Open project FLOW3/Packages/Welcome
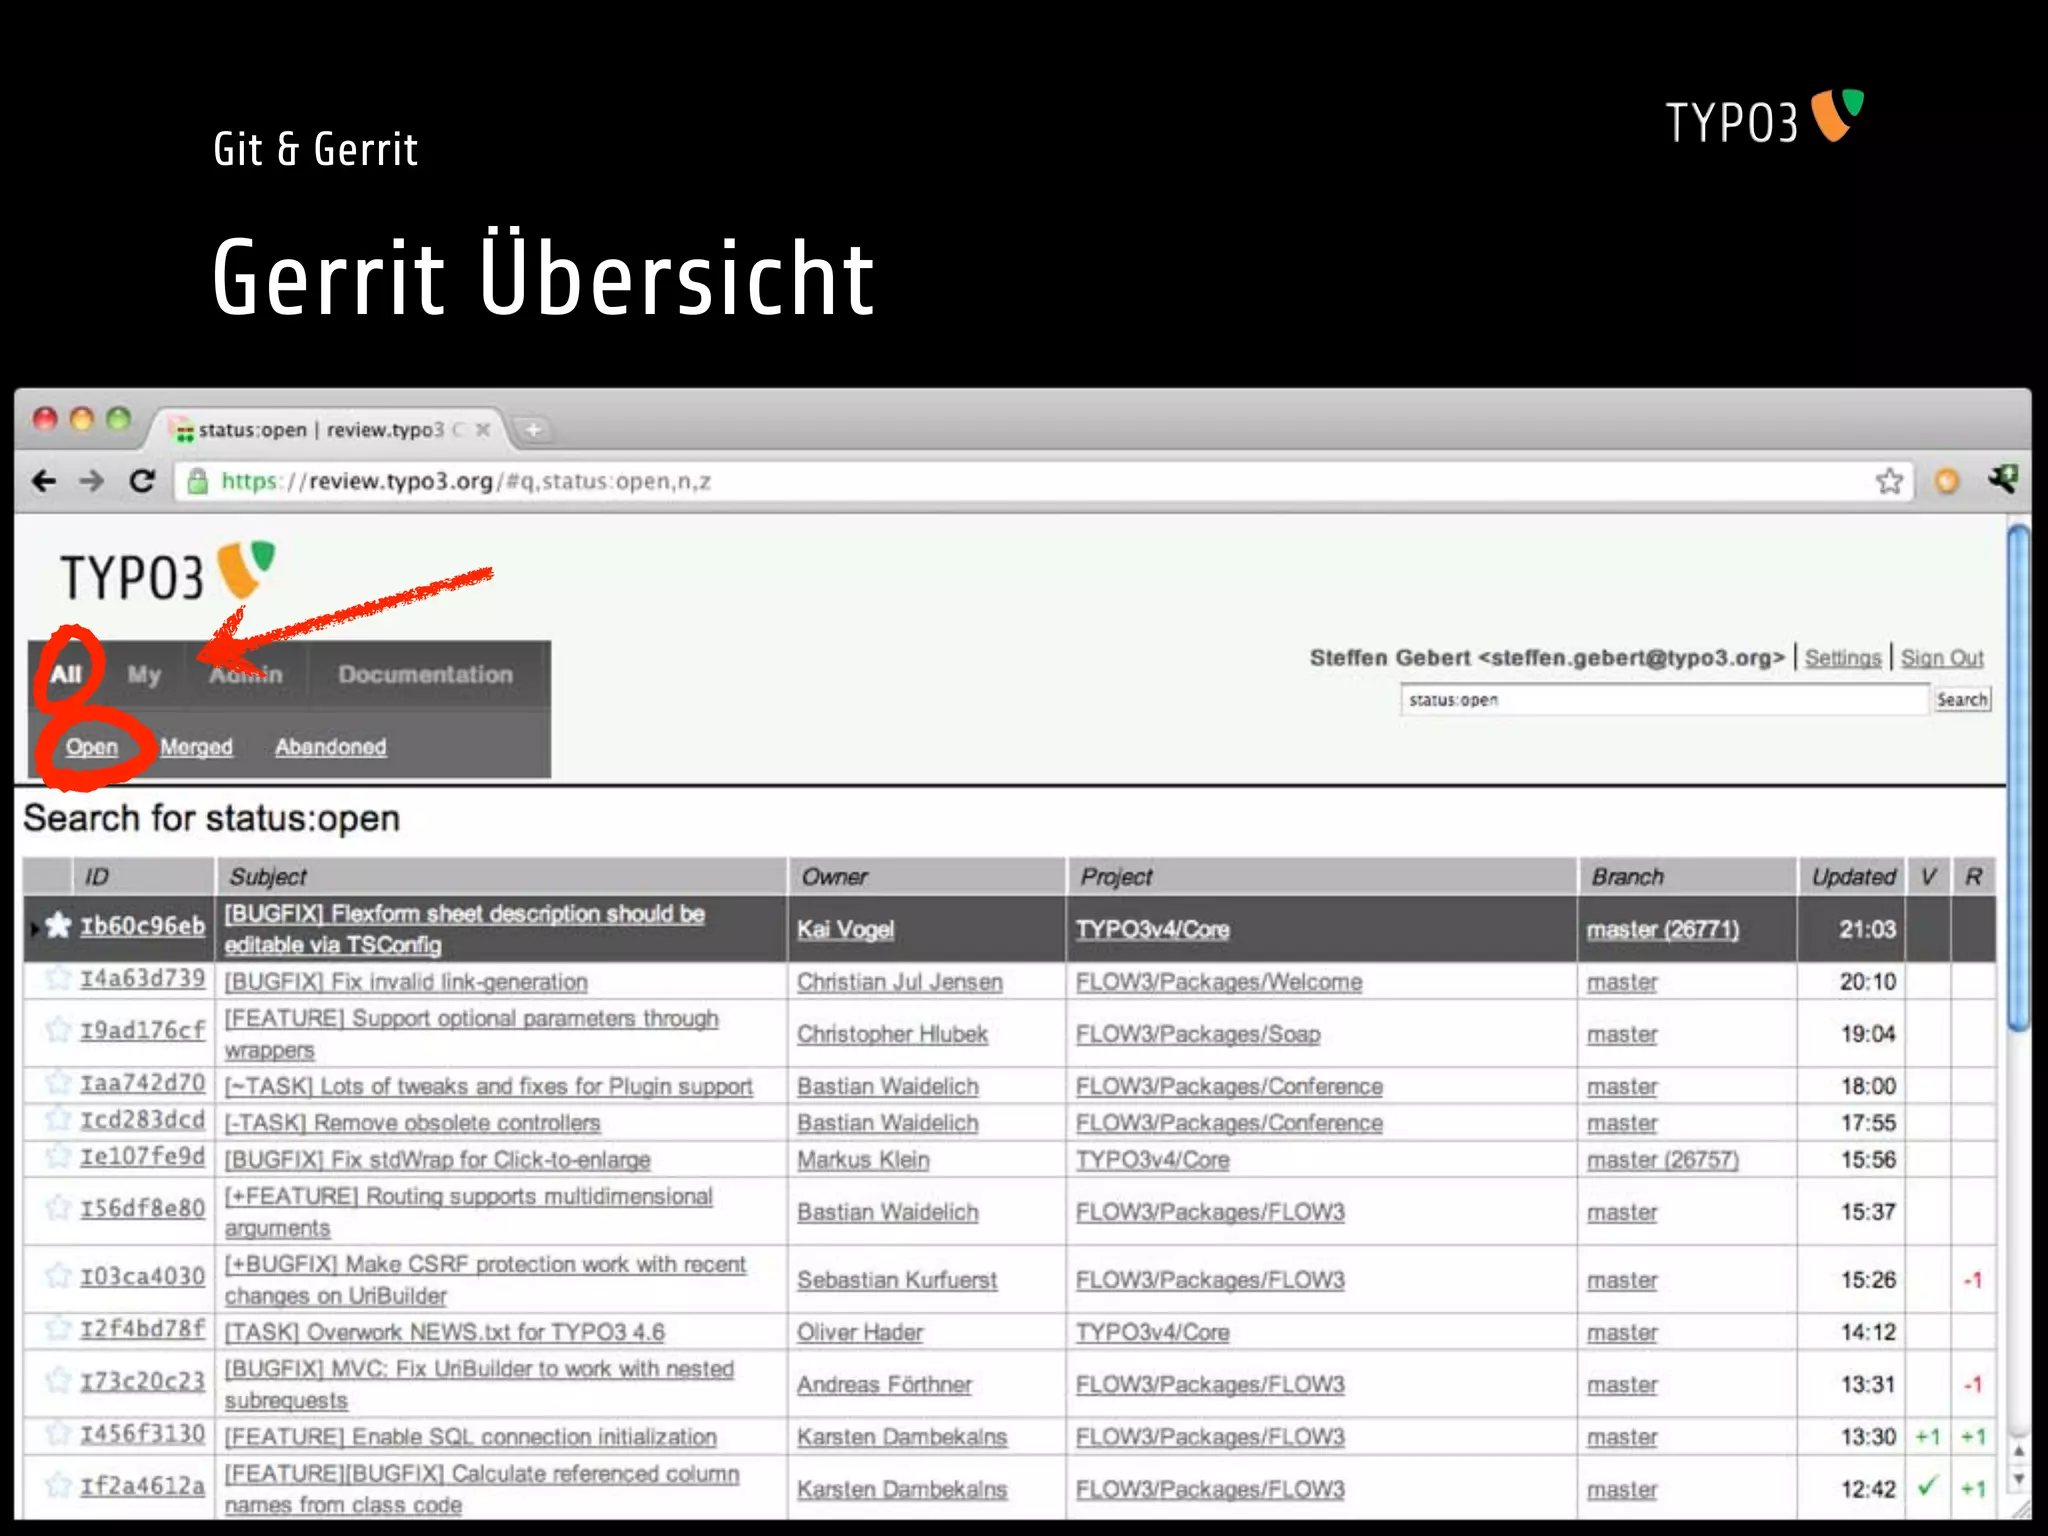This screenshot has height=1536, width=2048. (x=1219, y=982)
